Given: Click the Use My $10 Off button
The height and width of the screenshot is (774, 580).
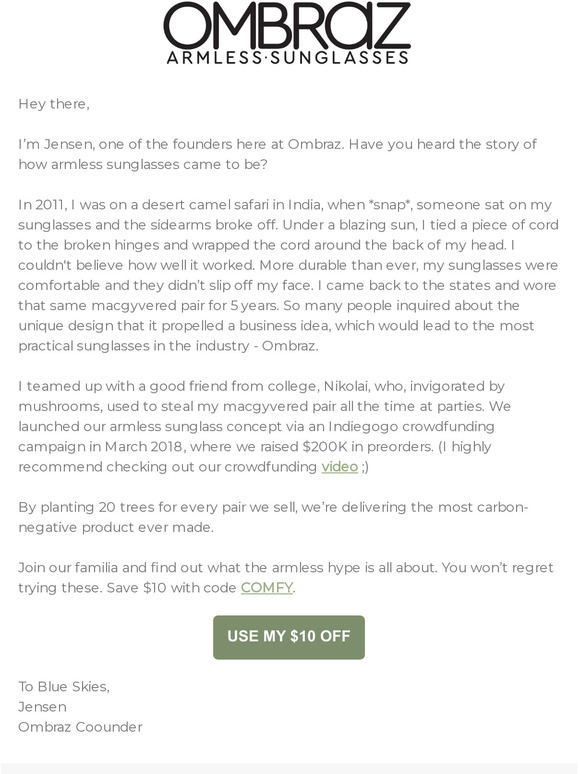Looking at the screenshot, I should pyautogui.click(x=289, y=637).
